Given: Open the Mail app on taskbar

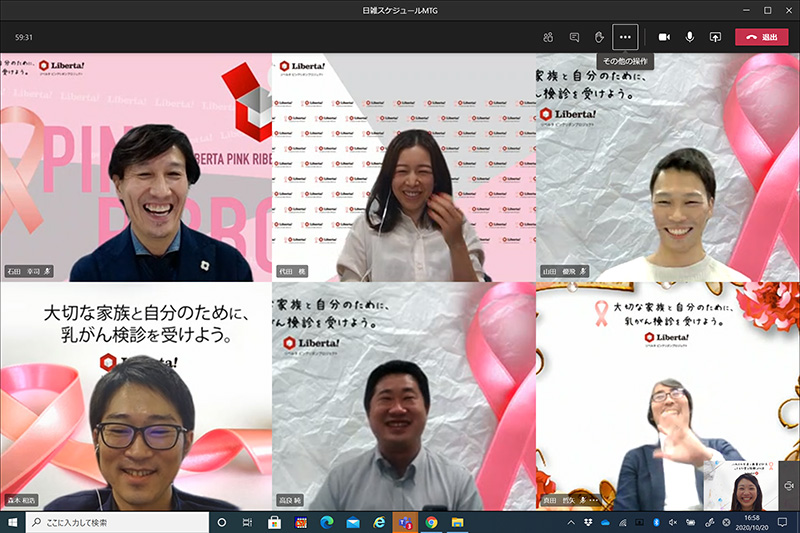Looking at the screenshot, I should pos(353,522).
